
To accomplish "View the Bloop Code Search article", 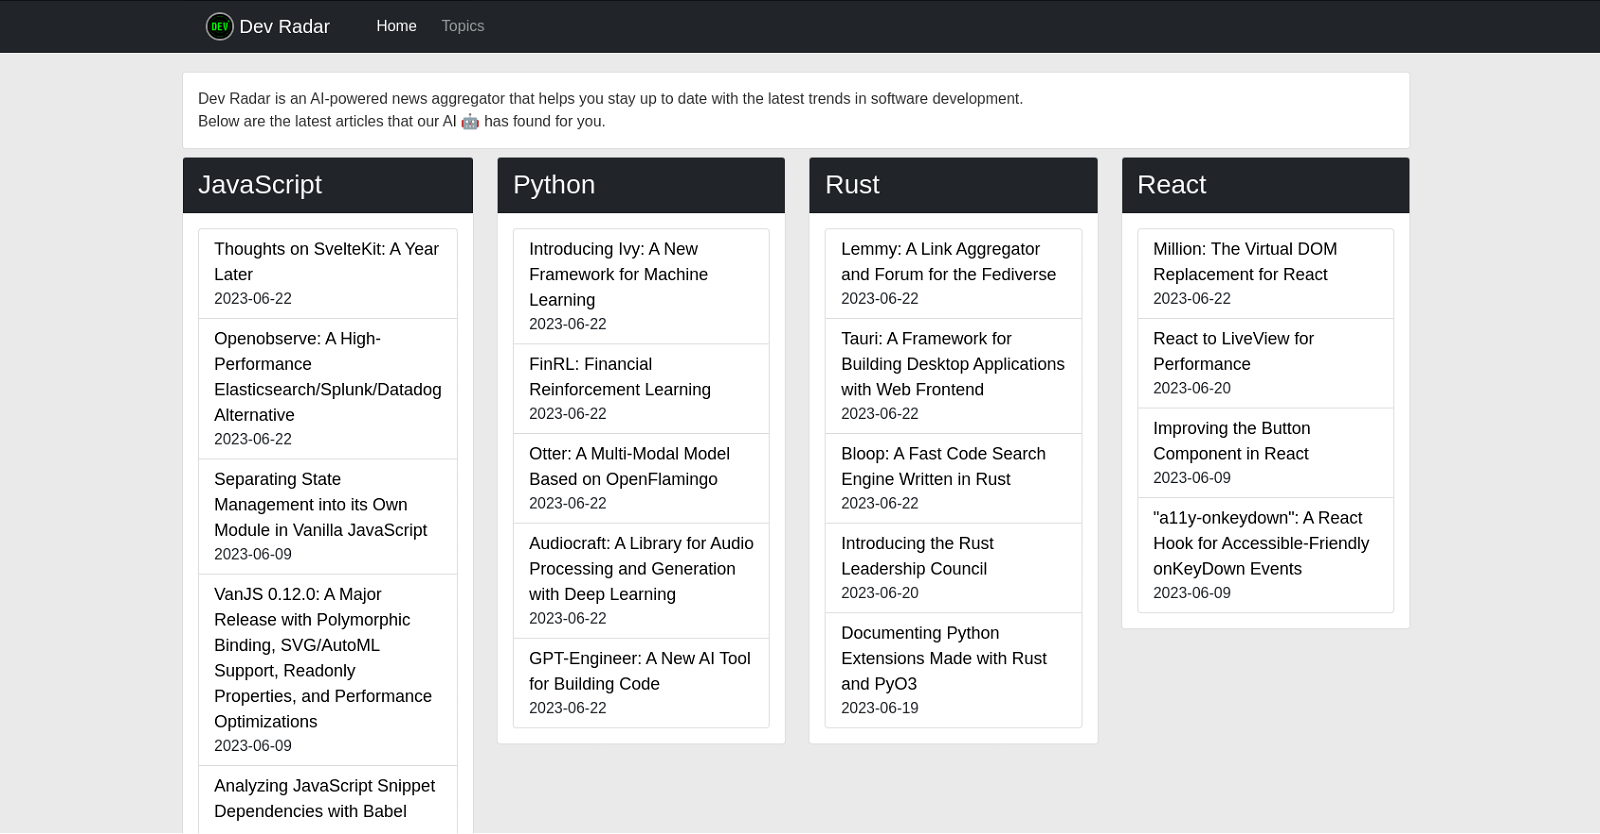I will point(942,466).
